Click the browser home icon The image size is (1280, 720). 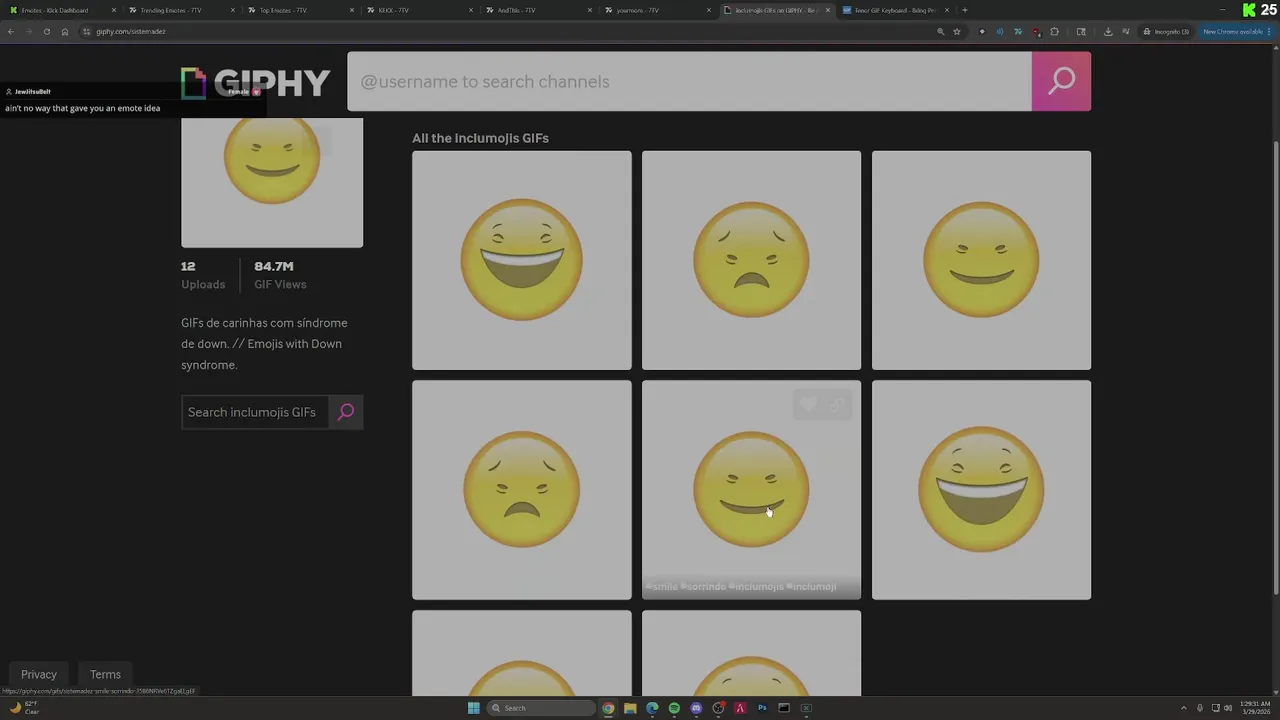(65, 31)
